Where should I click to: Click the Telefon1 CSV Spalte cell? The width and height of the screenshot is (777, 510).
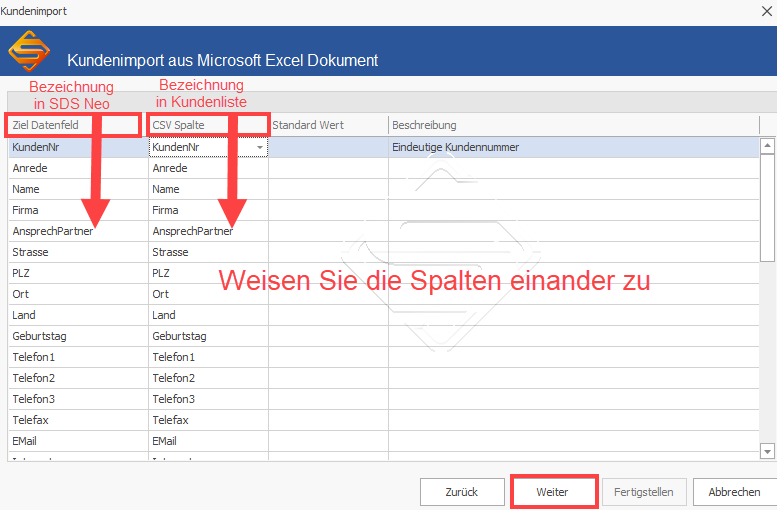(x=208, y=357)
